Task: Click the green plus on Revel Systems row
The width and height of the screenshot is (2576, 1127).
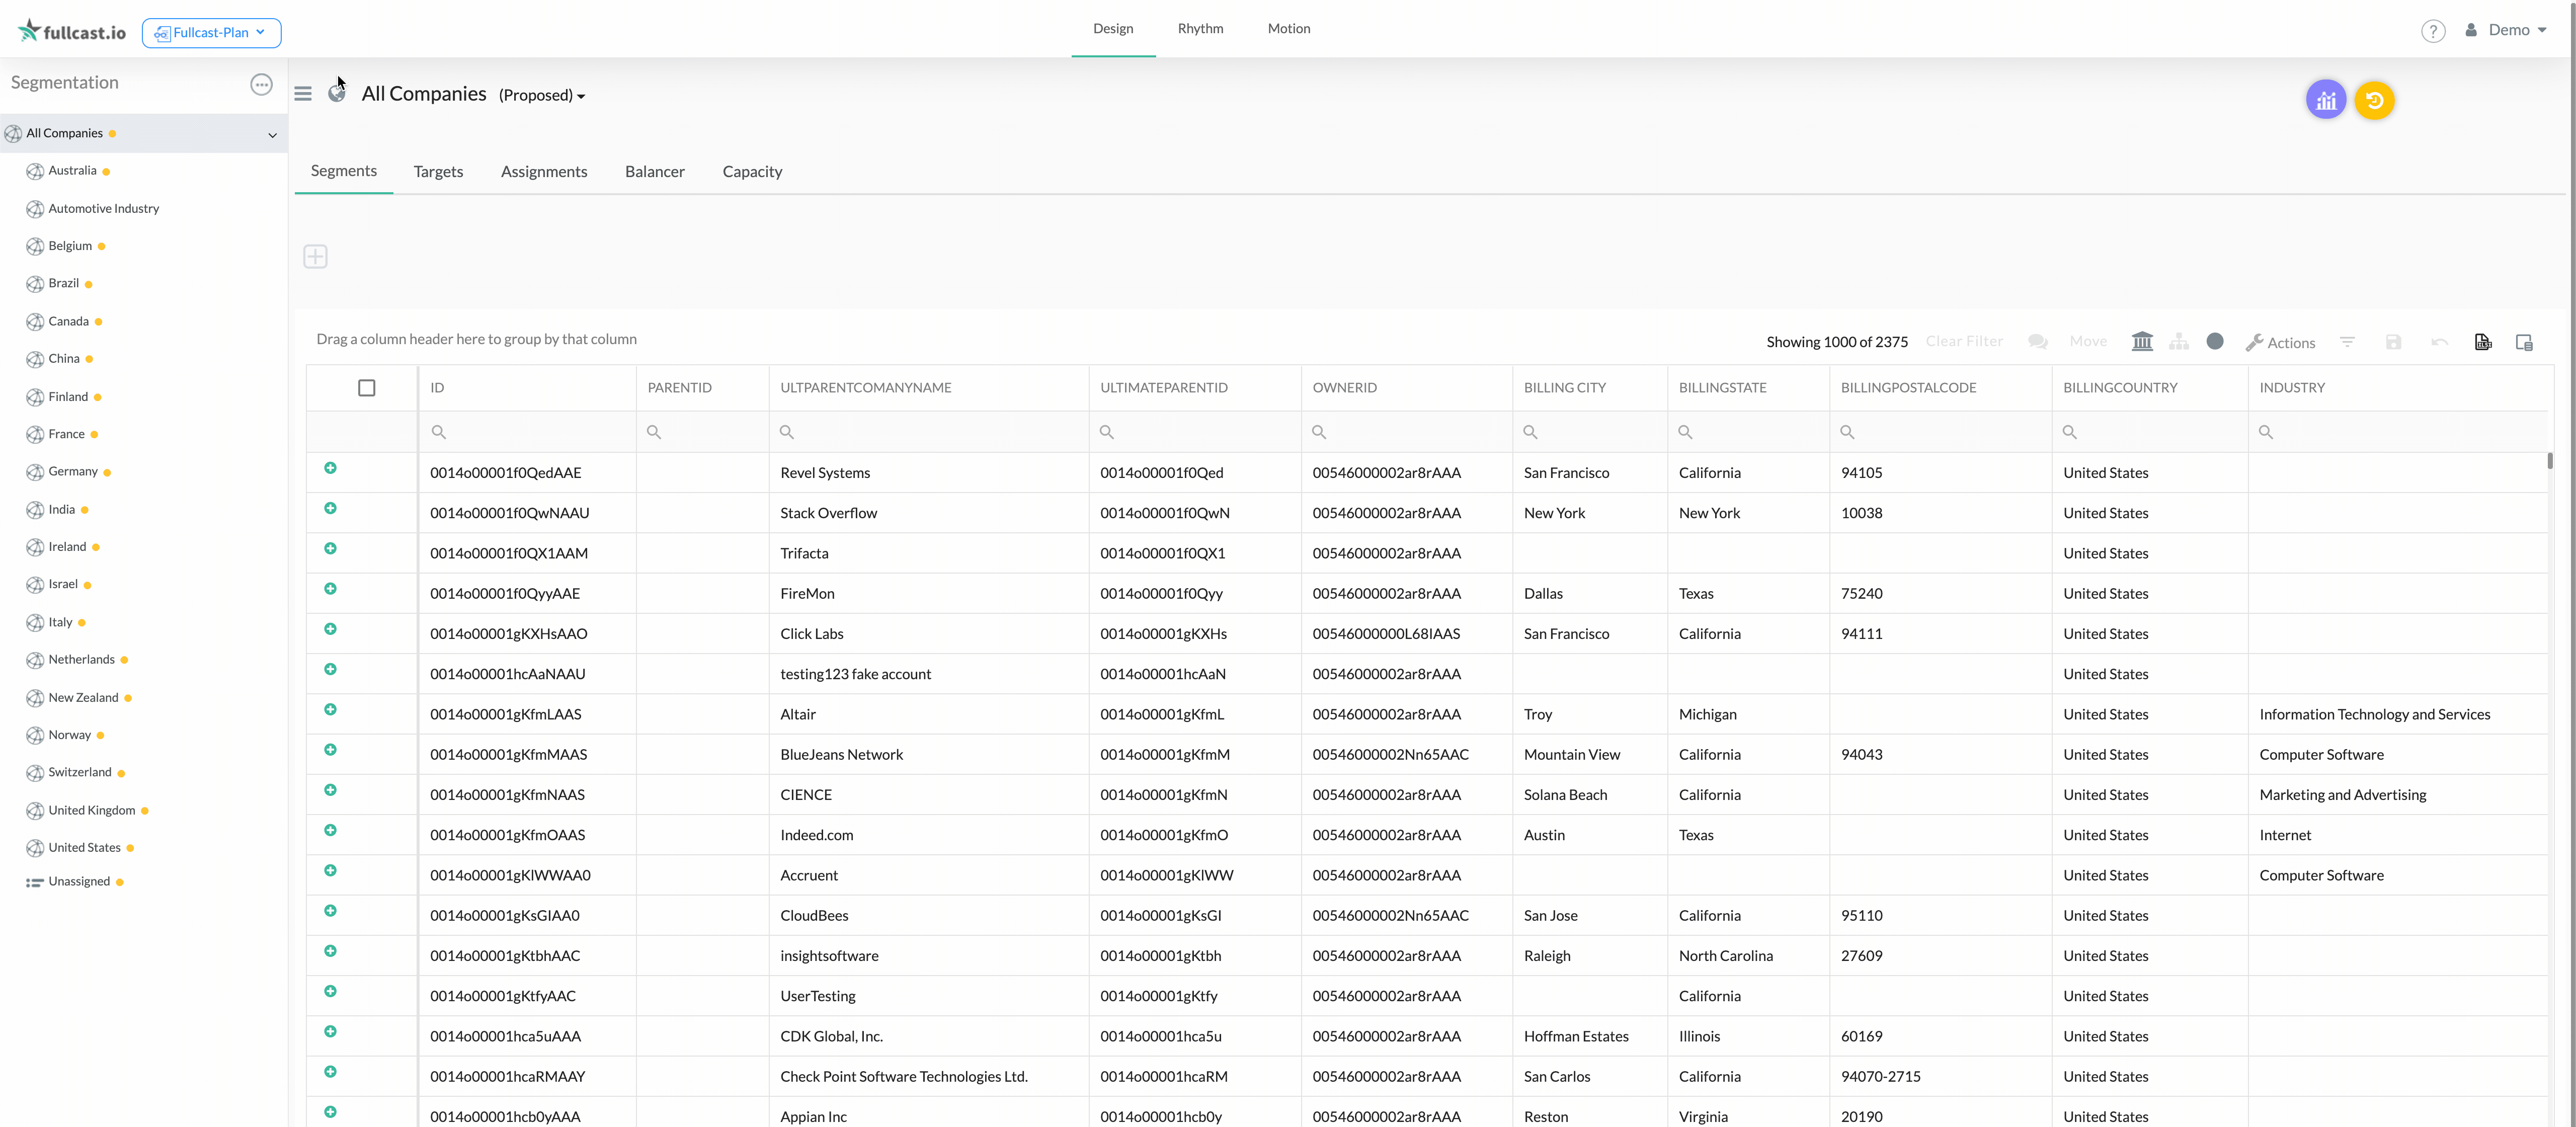Action: (x=330, y=468)
